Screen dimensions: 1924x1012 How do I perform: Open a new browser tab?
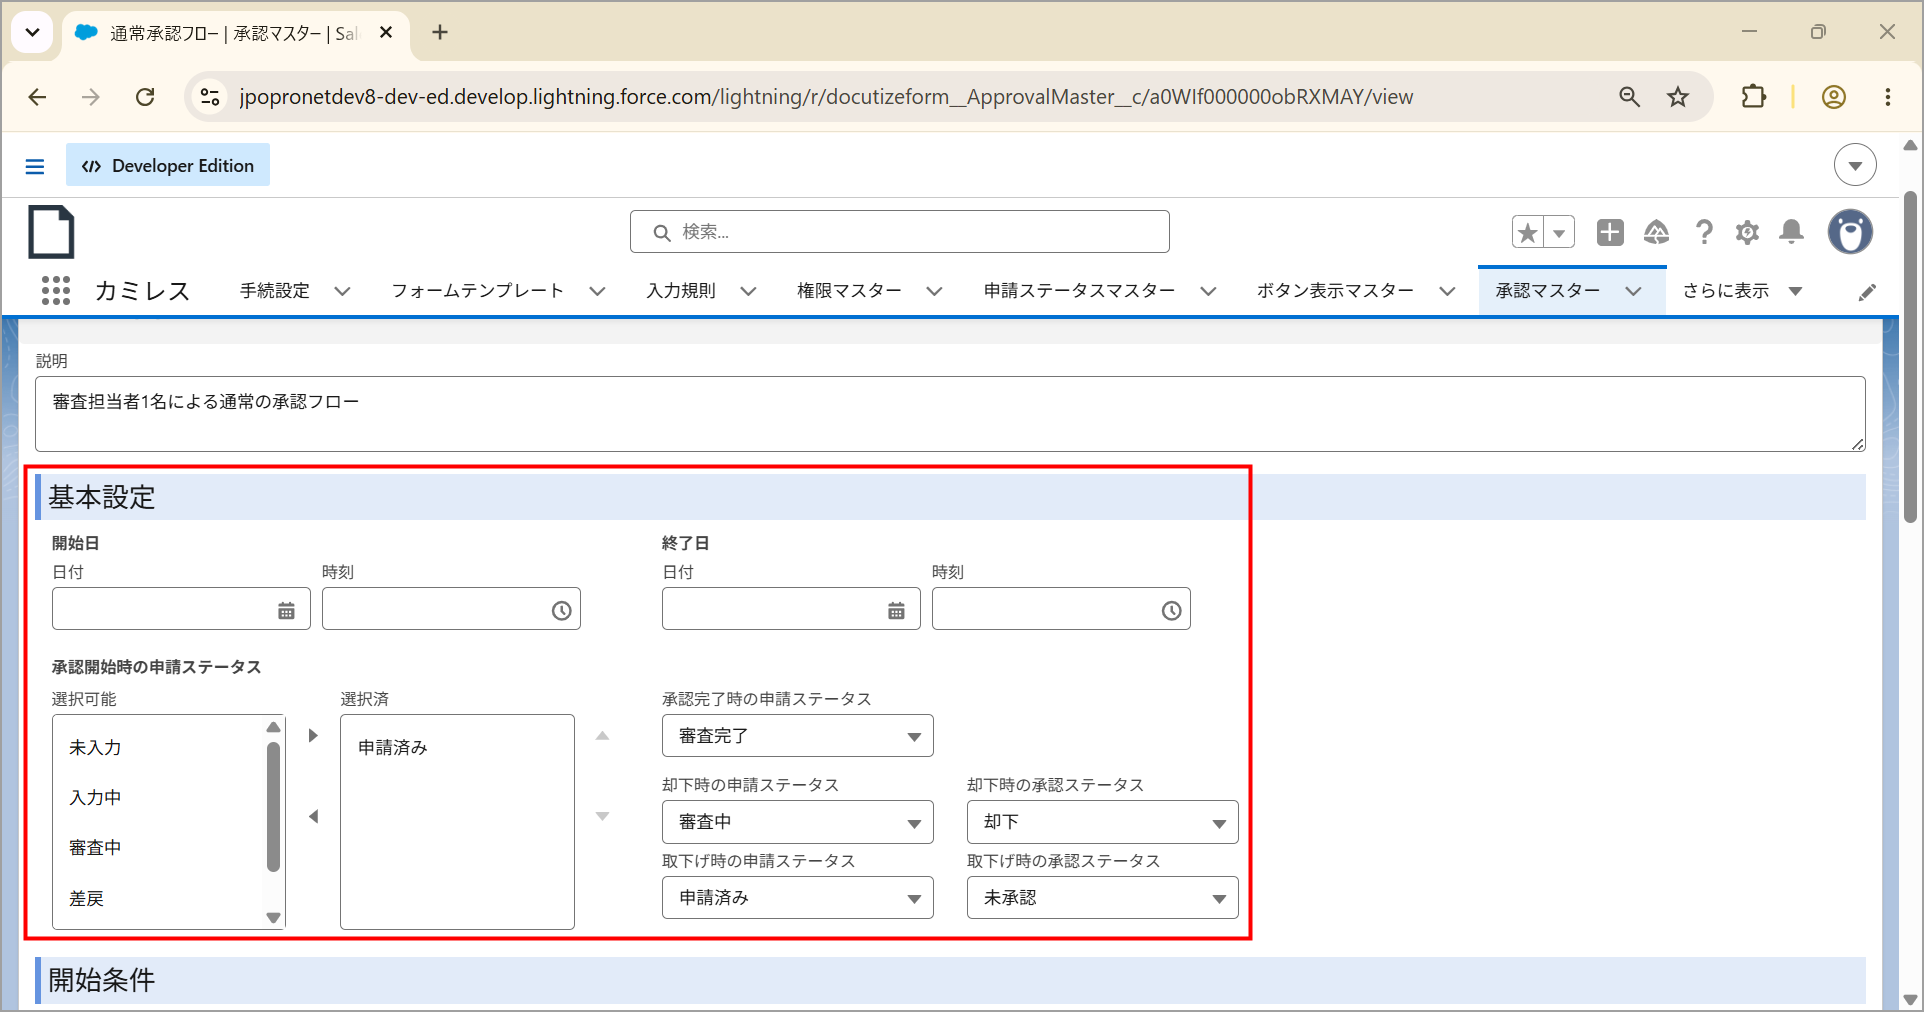[x=440, y=32]
